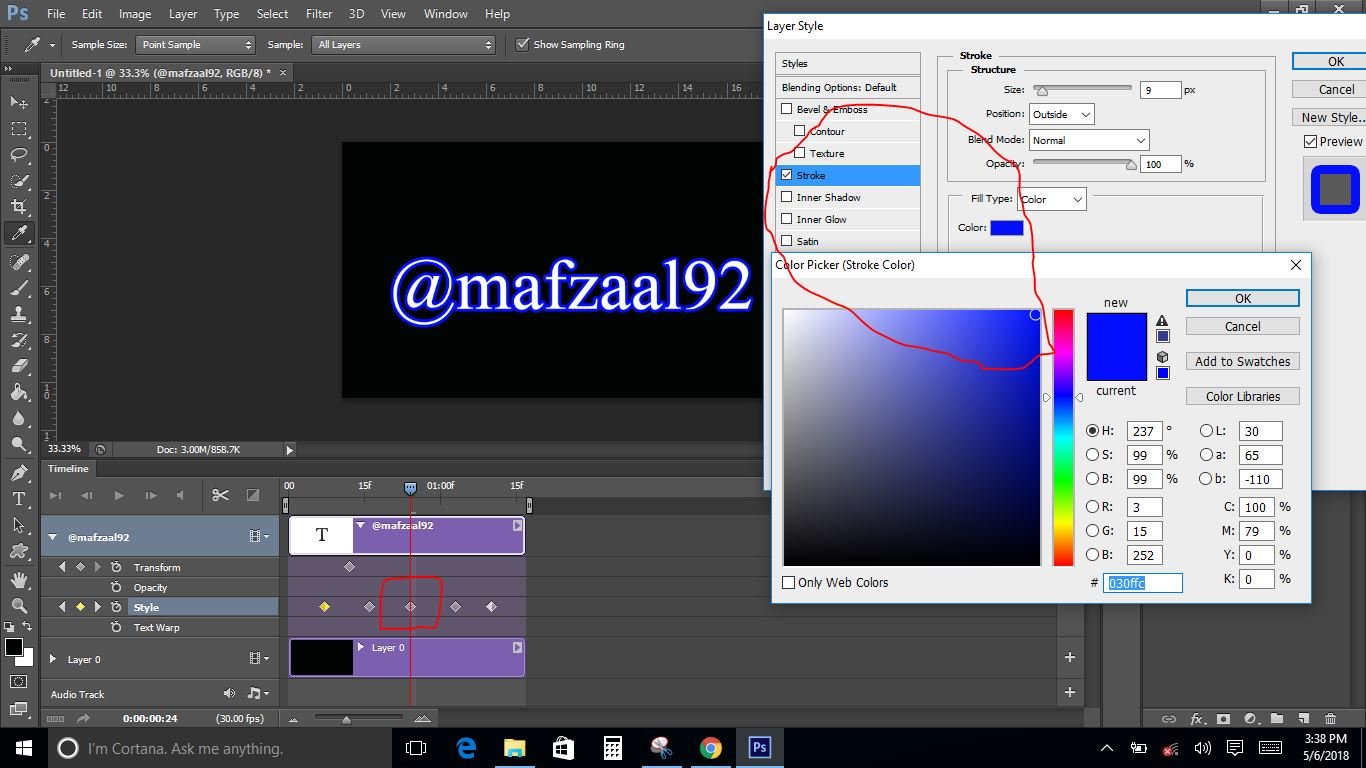Click New Style button

coord(1329,117)
